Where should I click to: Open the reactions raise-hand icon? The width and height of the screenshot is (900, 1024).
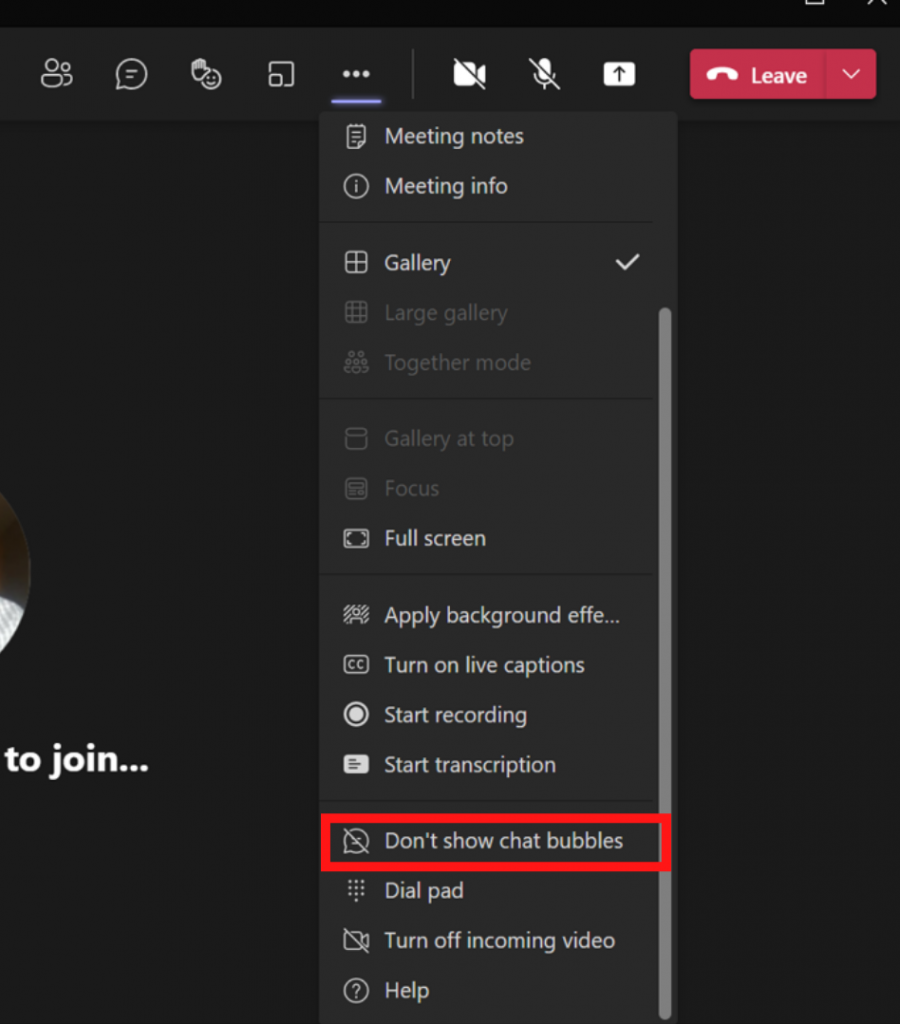(x=206, y=74)
